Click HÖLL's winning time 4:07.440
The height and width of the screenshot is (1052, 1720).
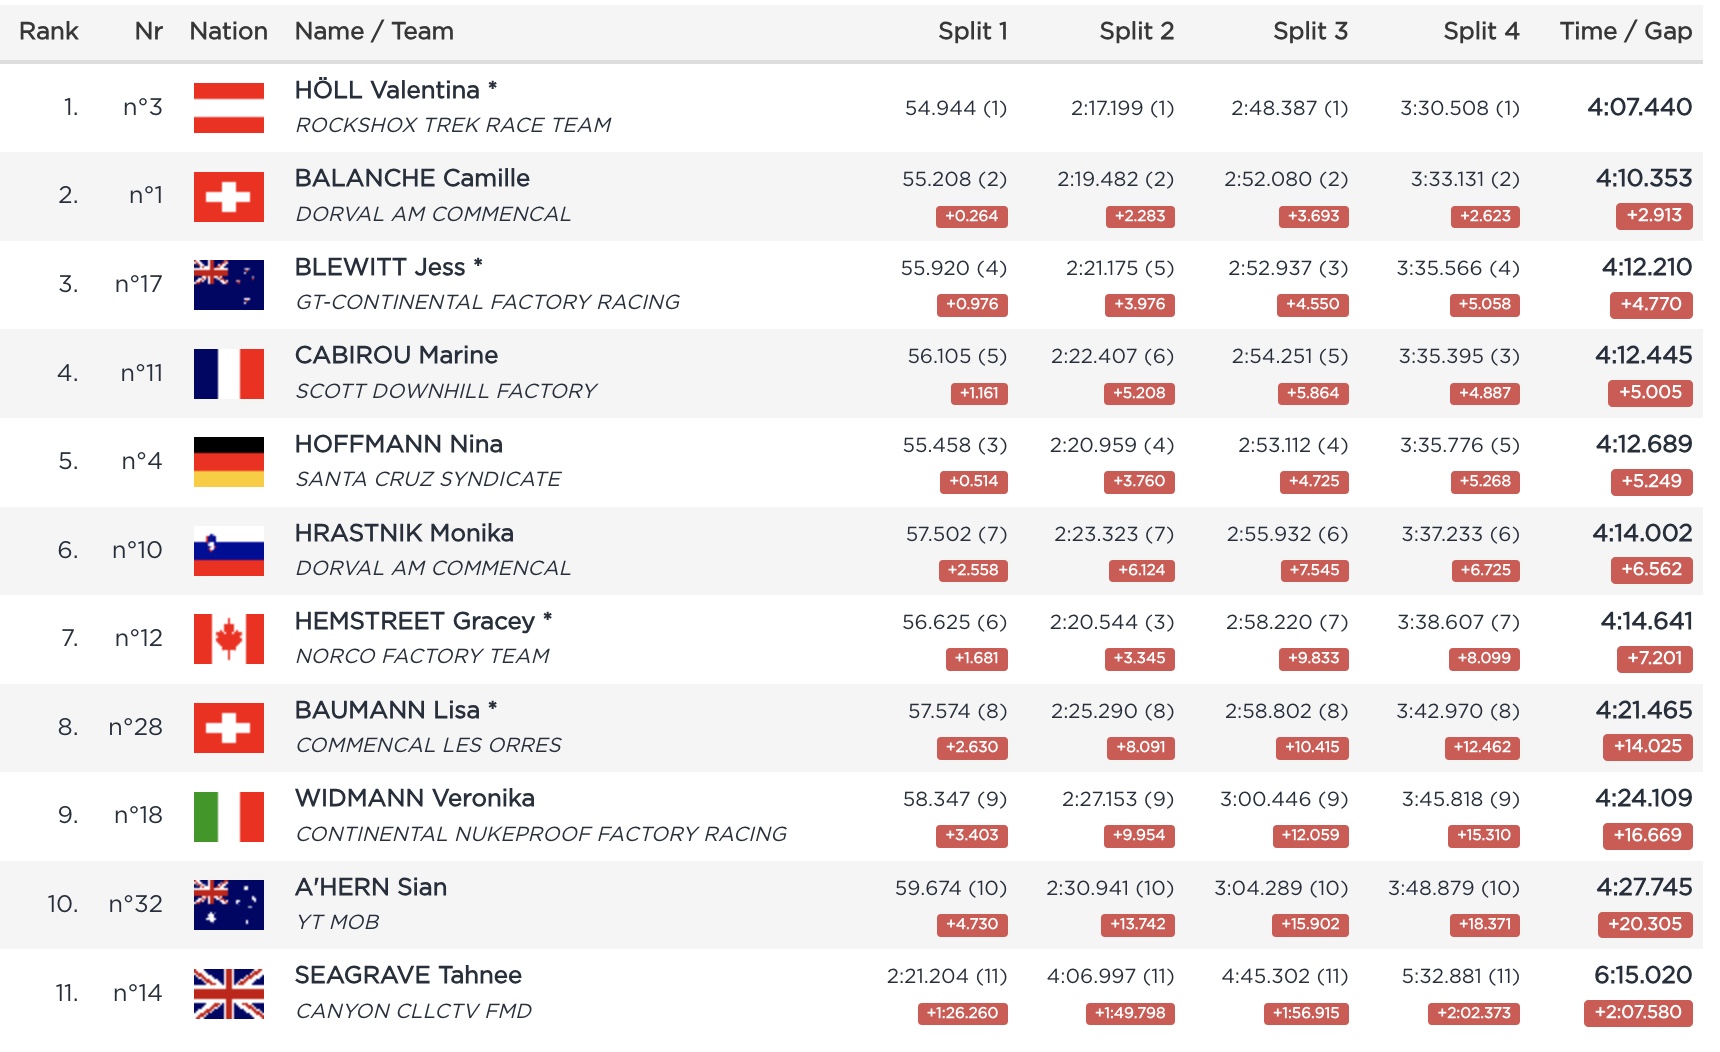tap(1639, 108)
